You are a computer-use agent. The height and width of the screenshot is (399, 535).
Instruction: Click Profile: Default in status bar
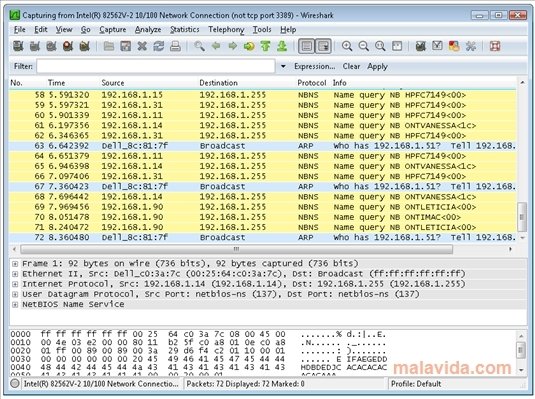(416, 384)
